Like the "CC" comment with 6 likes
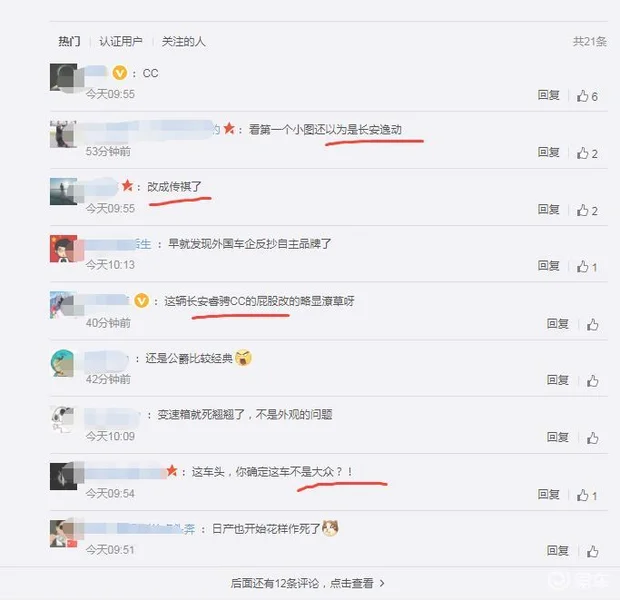This screenshot has width=620, height=600. coord(587,96)
